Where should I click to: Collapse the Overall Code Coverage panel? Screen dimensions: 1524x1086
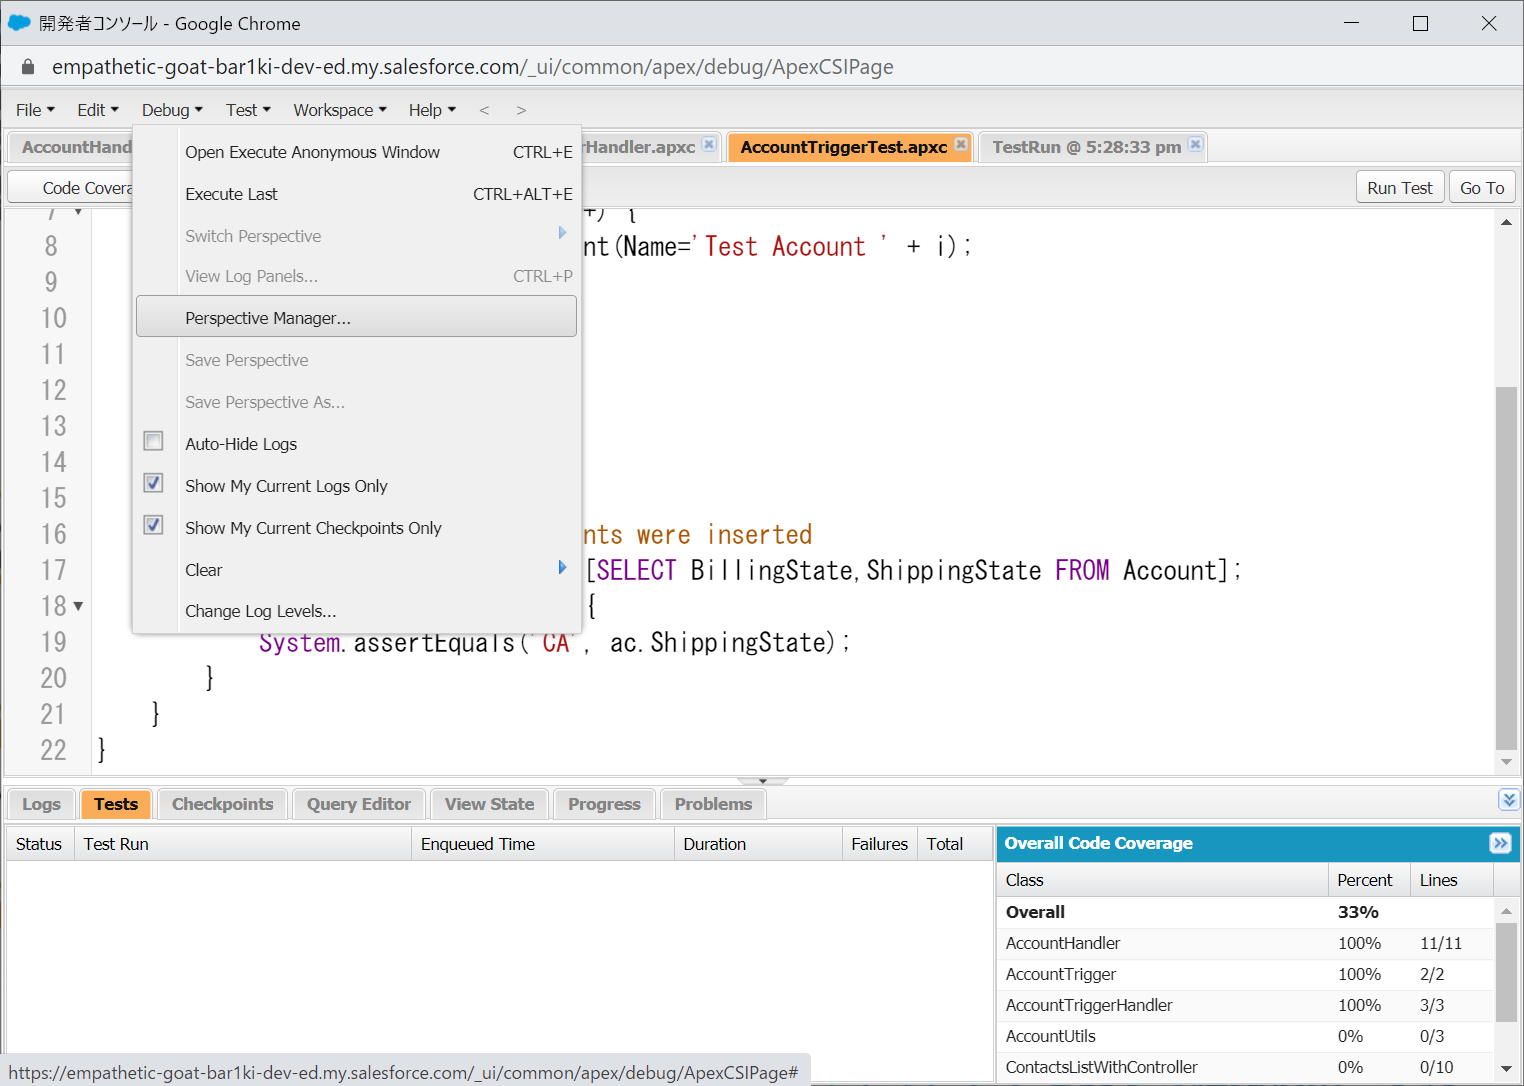pos(1500,843)
